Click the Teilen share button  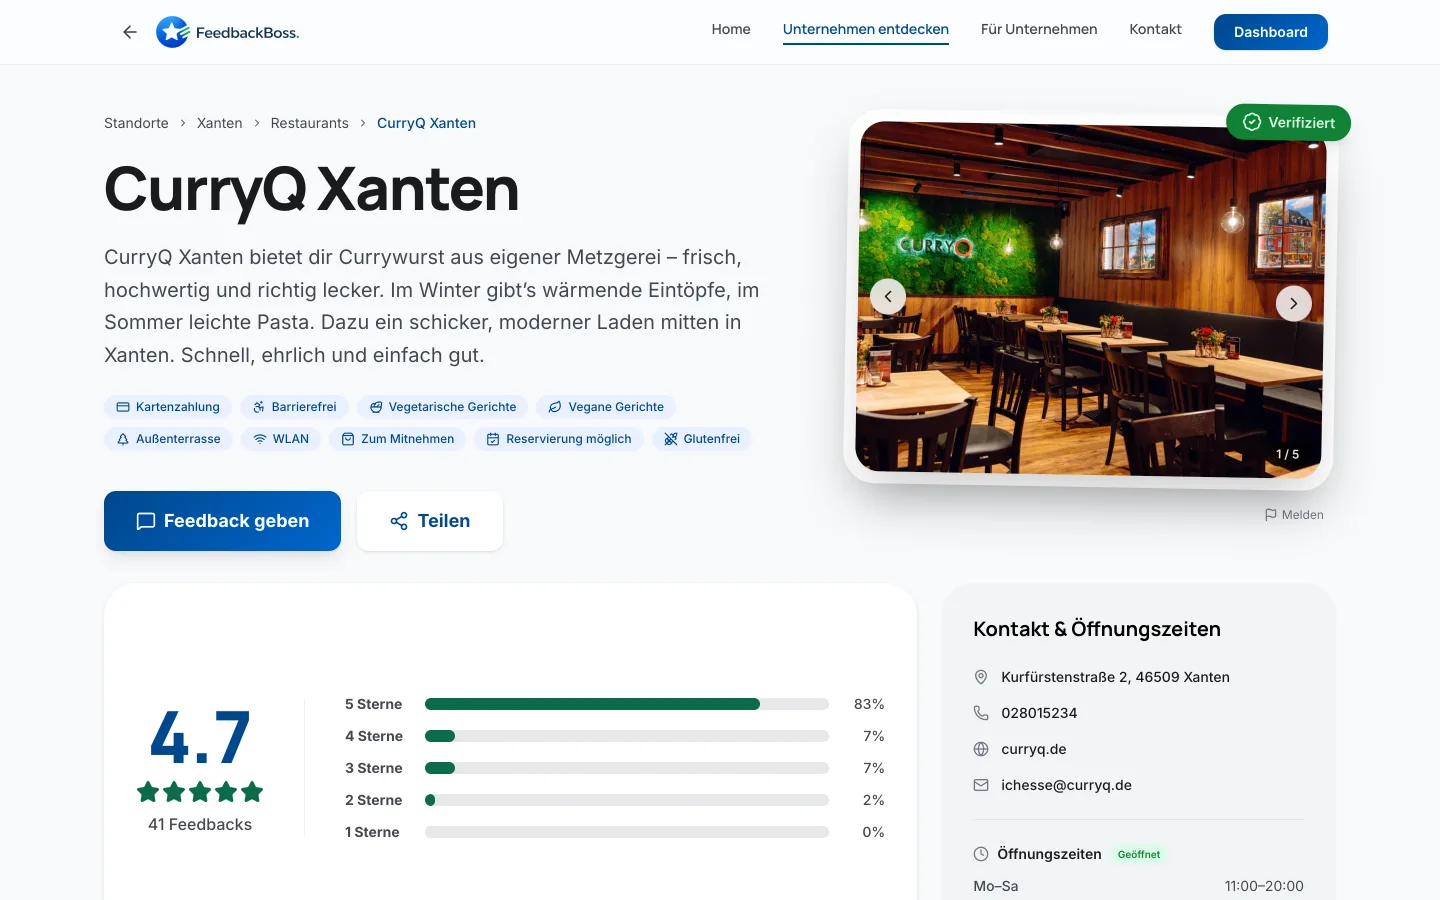tap(430, 521)
